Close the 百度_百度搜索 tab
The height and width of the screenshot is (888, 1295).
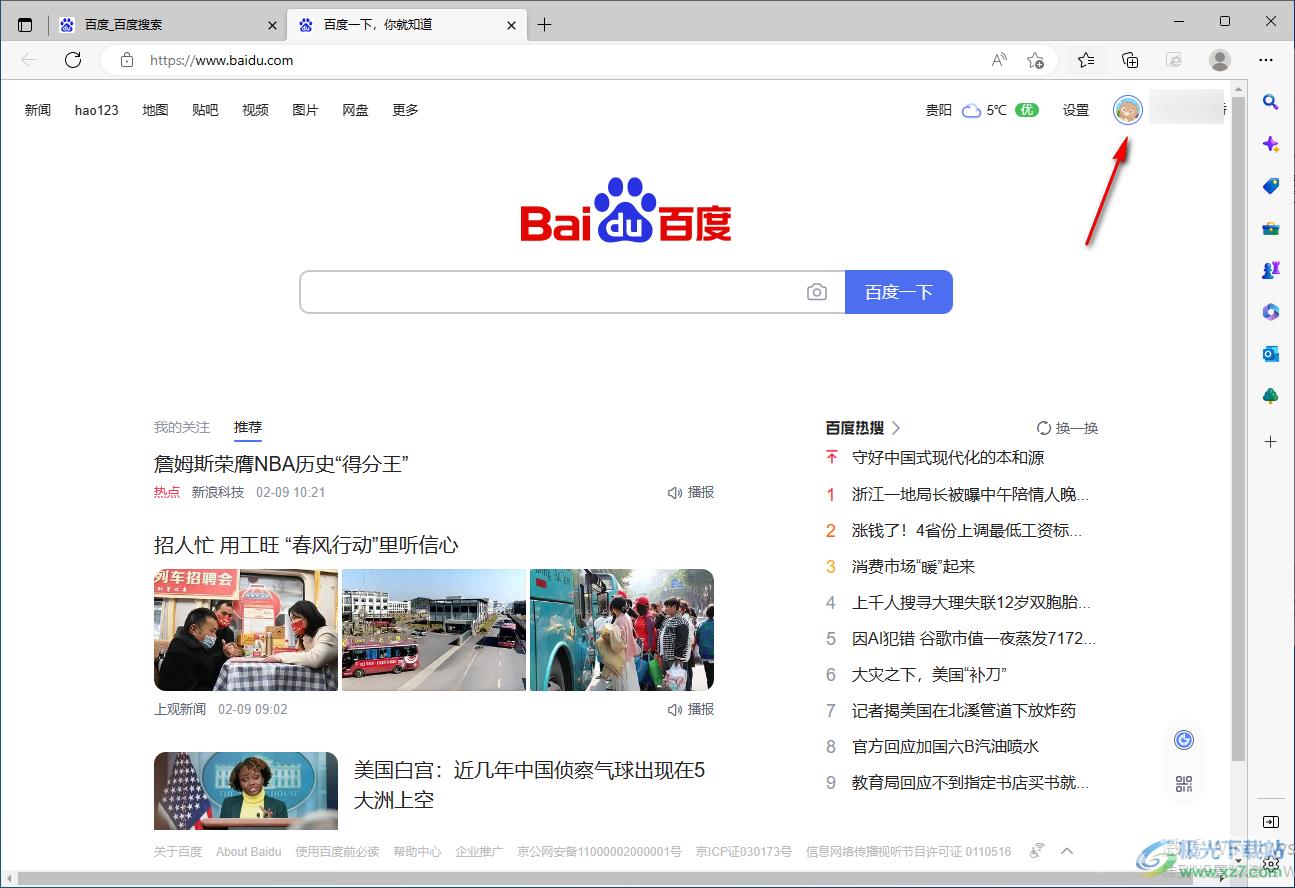coord(273,25)
